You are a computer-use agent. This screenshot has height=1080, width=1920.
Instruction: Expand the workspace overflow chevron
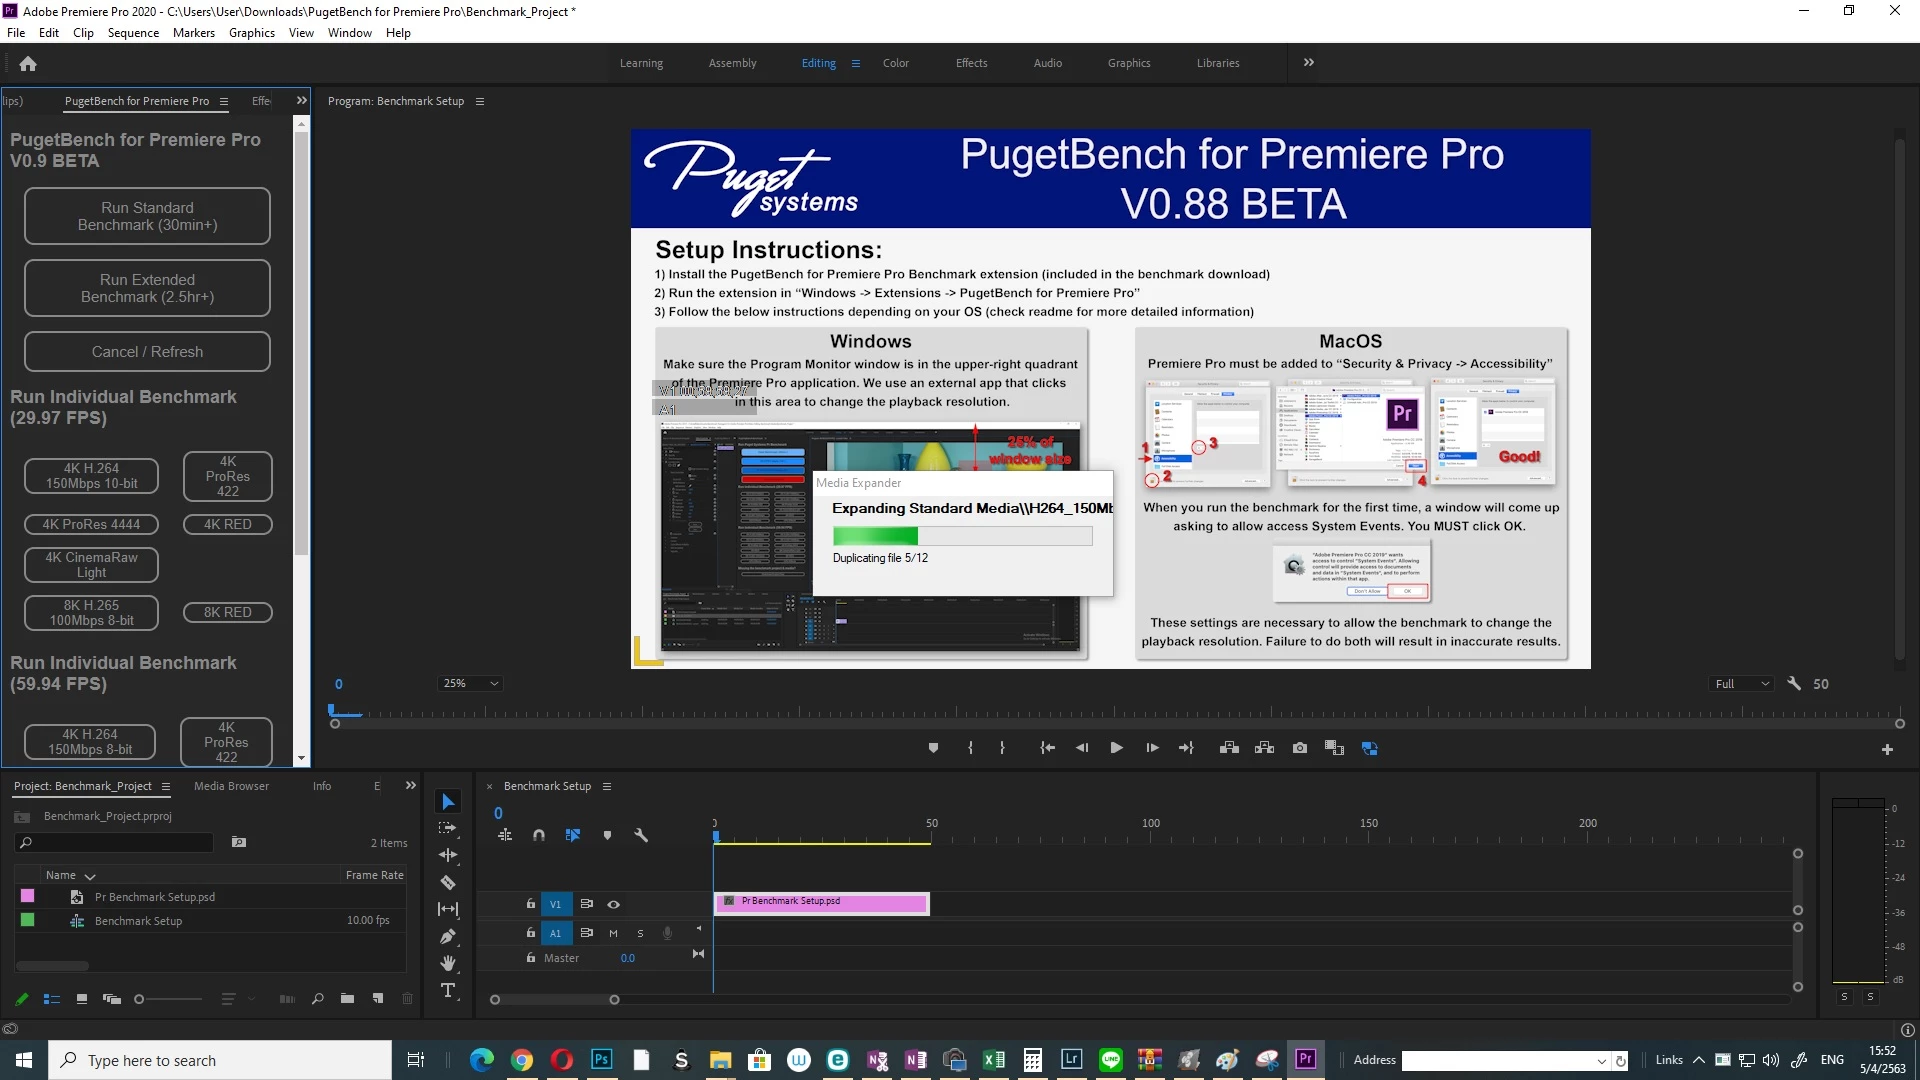coord(1308,63)
